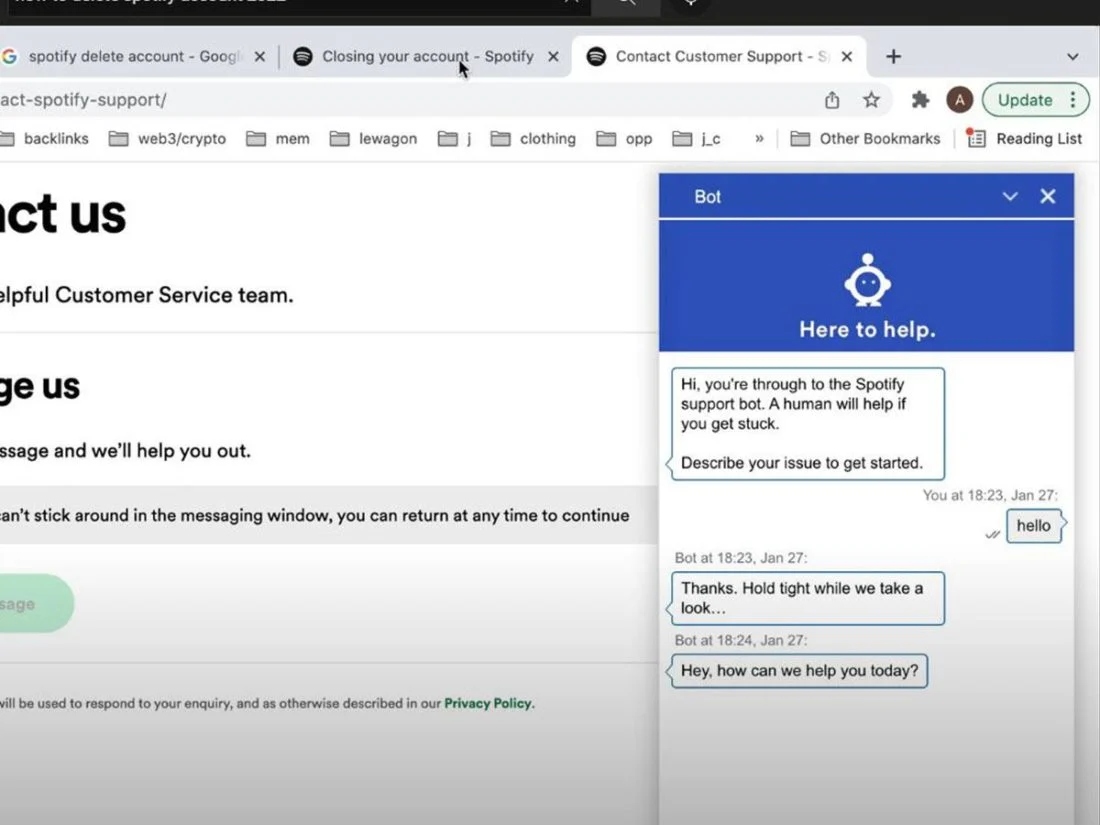Open the Chrome three-dot menu

[1073, 100]
